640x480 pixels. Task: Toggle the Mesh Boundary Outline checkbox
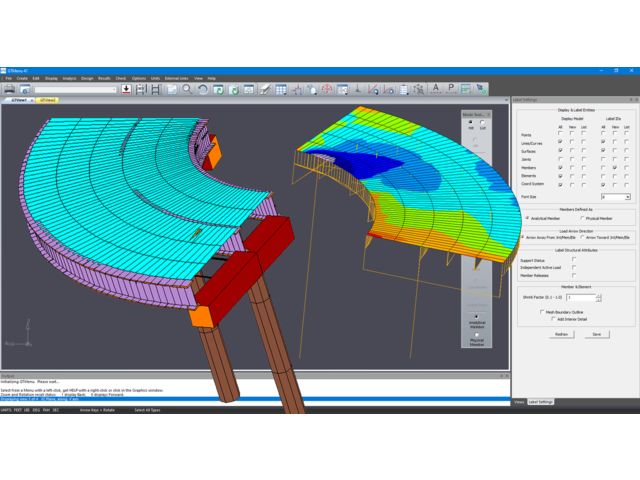[541, 311]
